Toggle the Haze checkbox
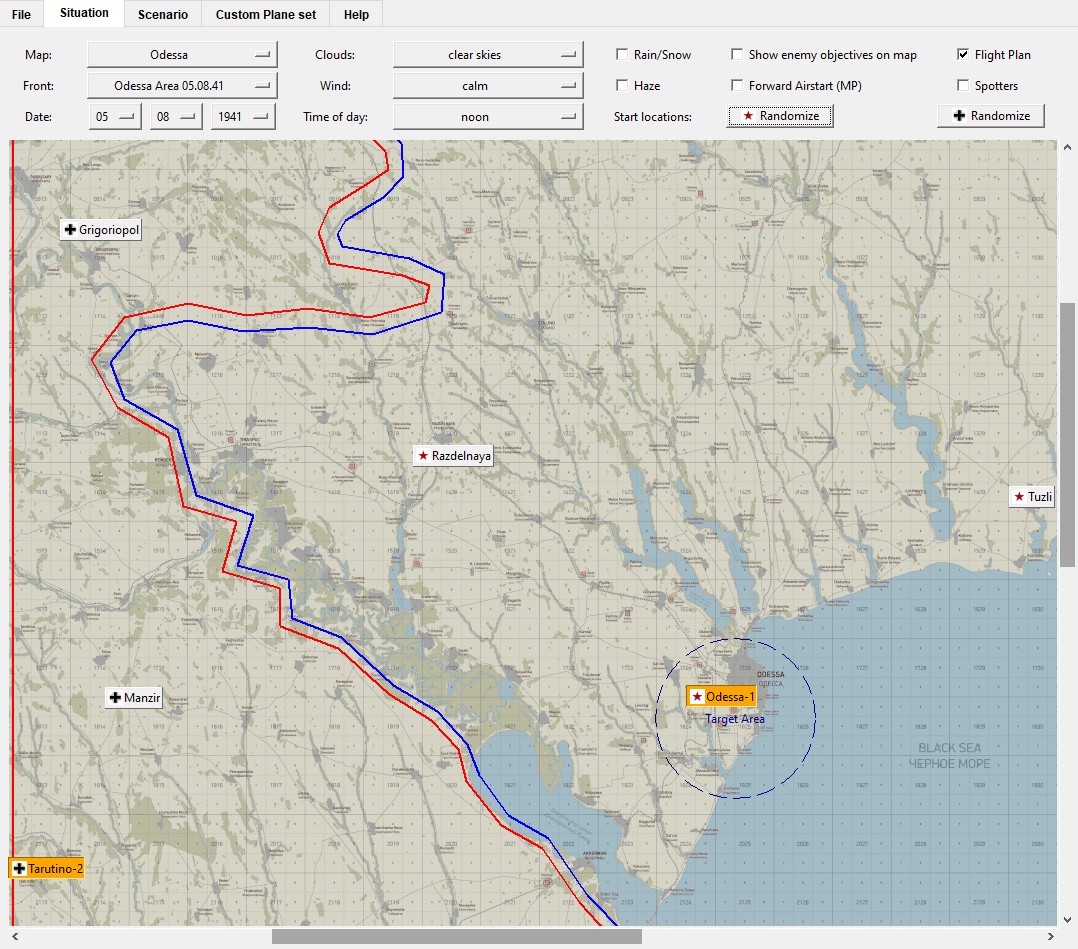Image resolution: width=1078 pixels, height=949 pixels. tap(622, 85)
